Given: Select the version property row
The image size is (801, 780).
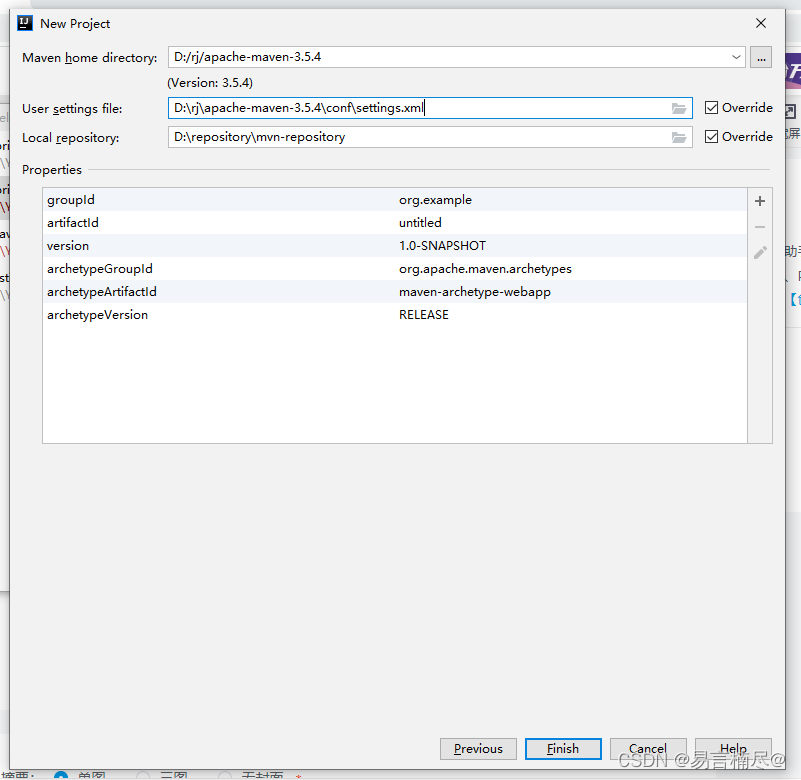Looking at the screenshot, I should [394, 246].
